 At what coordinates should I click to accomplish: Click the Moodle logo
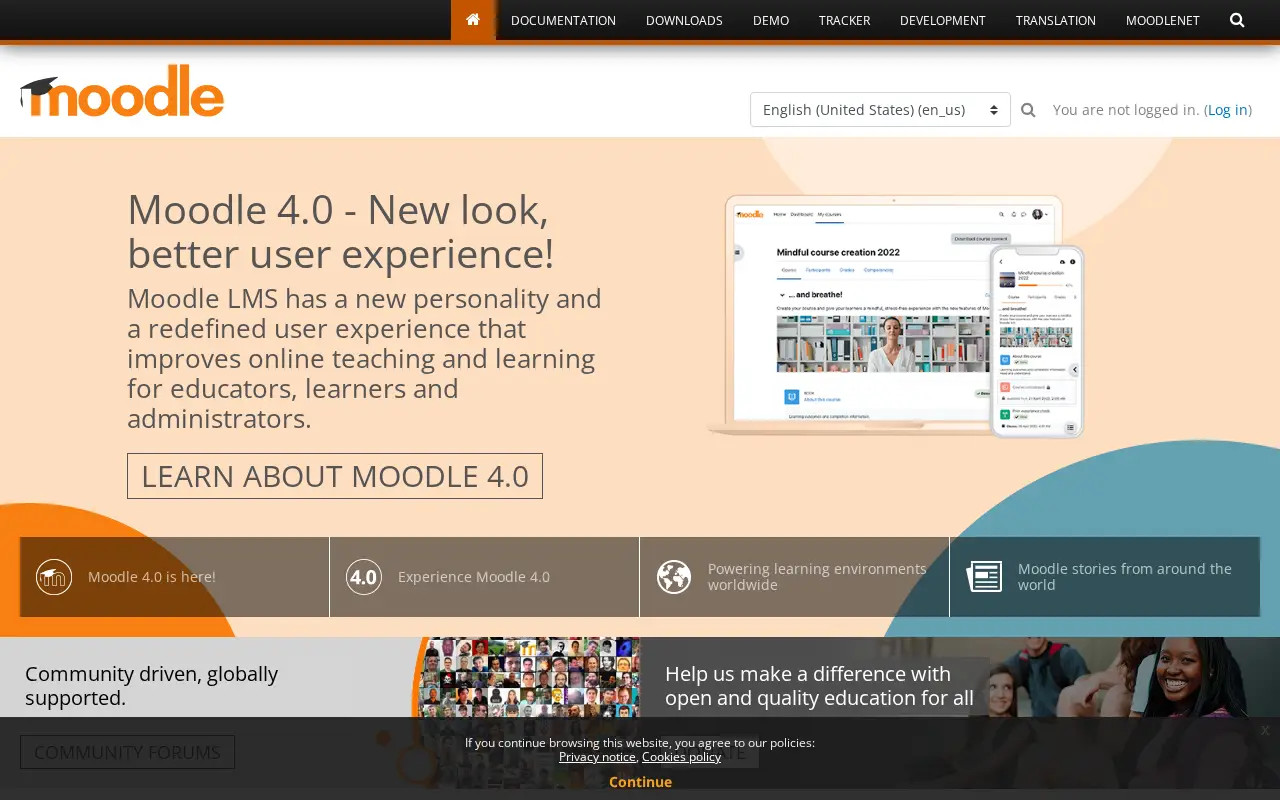pyautogui.click(x=122, y=91)
